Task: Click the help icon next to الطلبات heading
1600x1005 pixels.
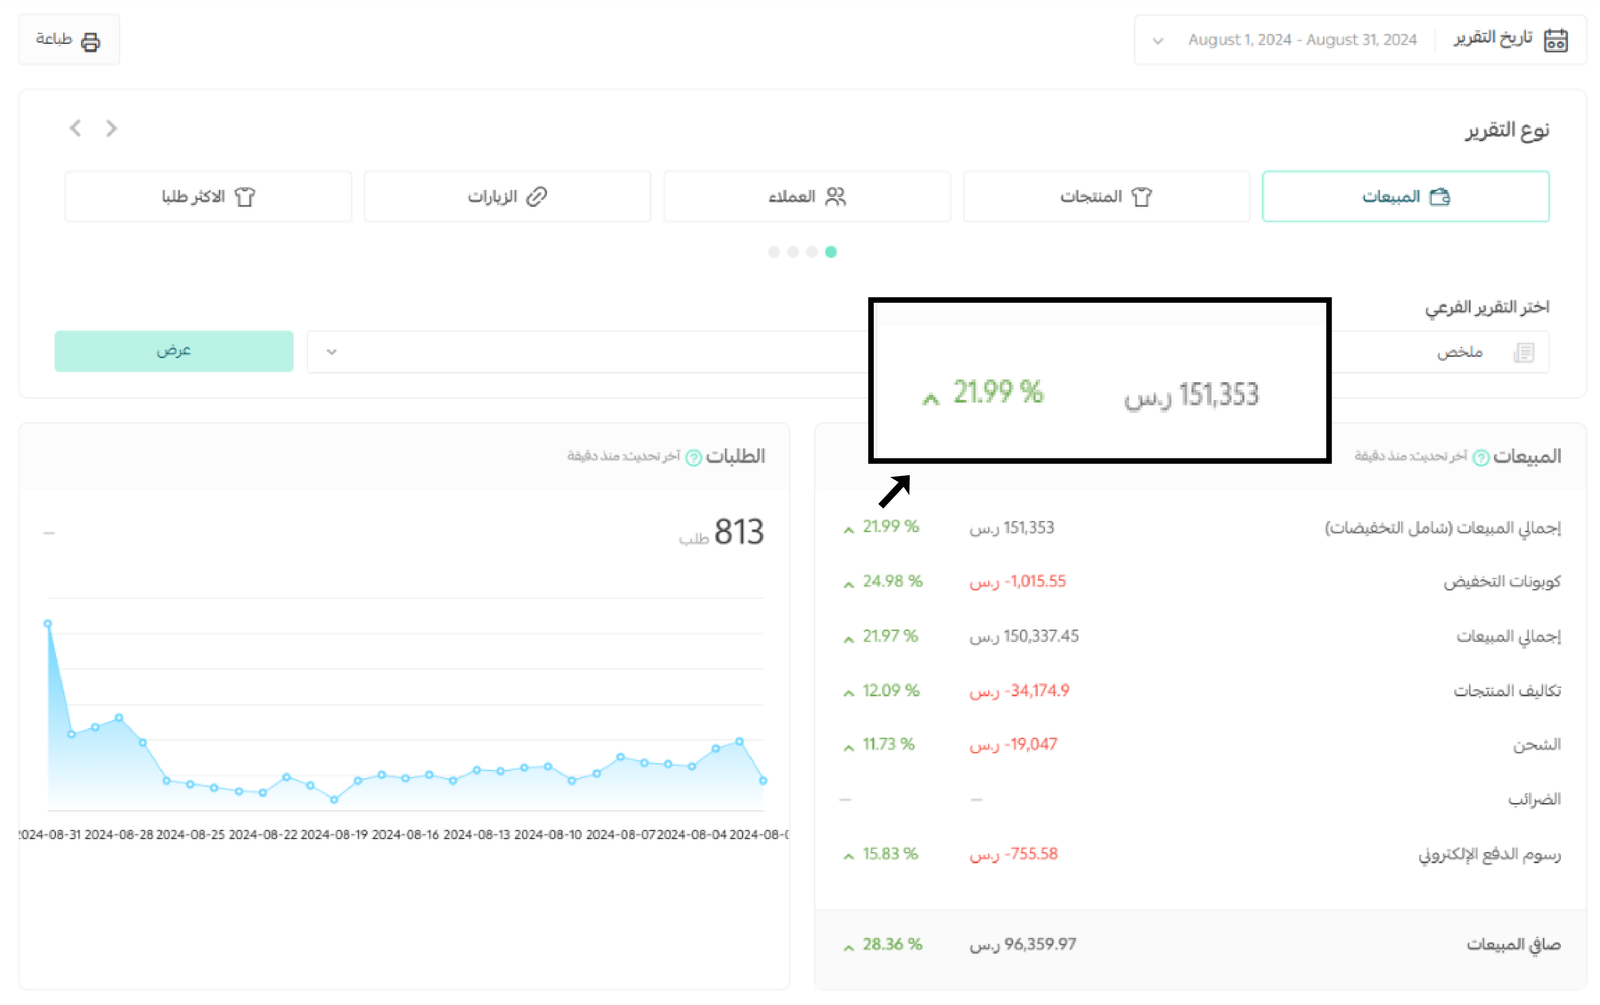Action: (x=693, y=458)
